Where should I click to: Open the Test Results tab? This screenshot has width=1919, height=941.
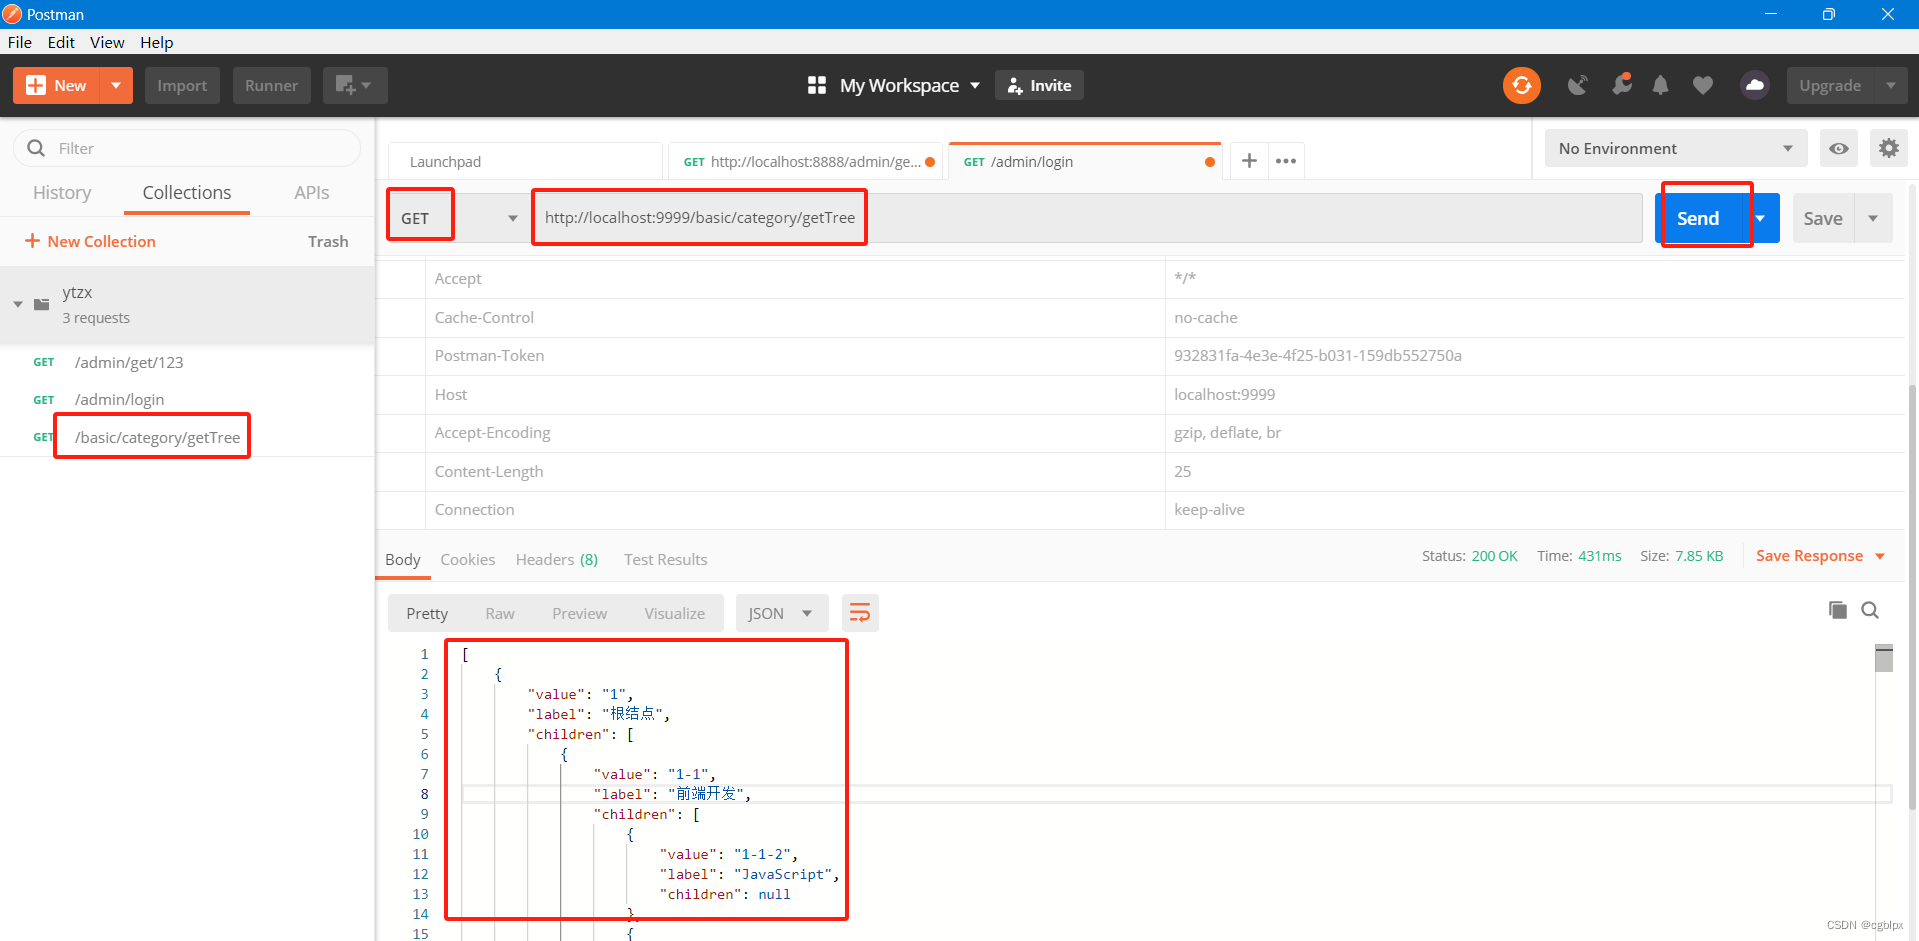point(666,559)
